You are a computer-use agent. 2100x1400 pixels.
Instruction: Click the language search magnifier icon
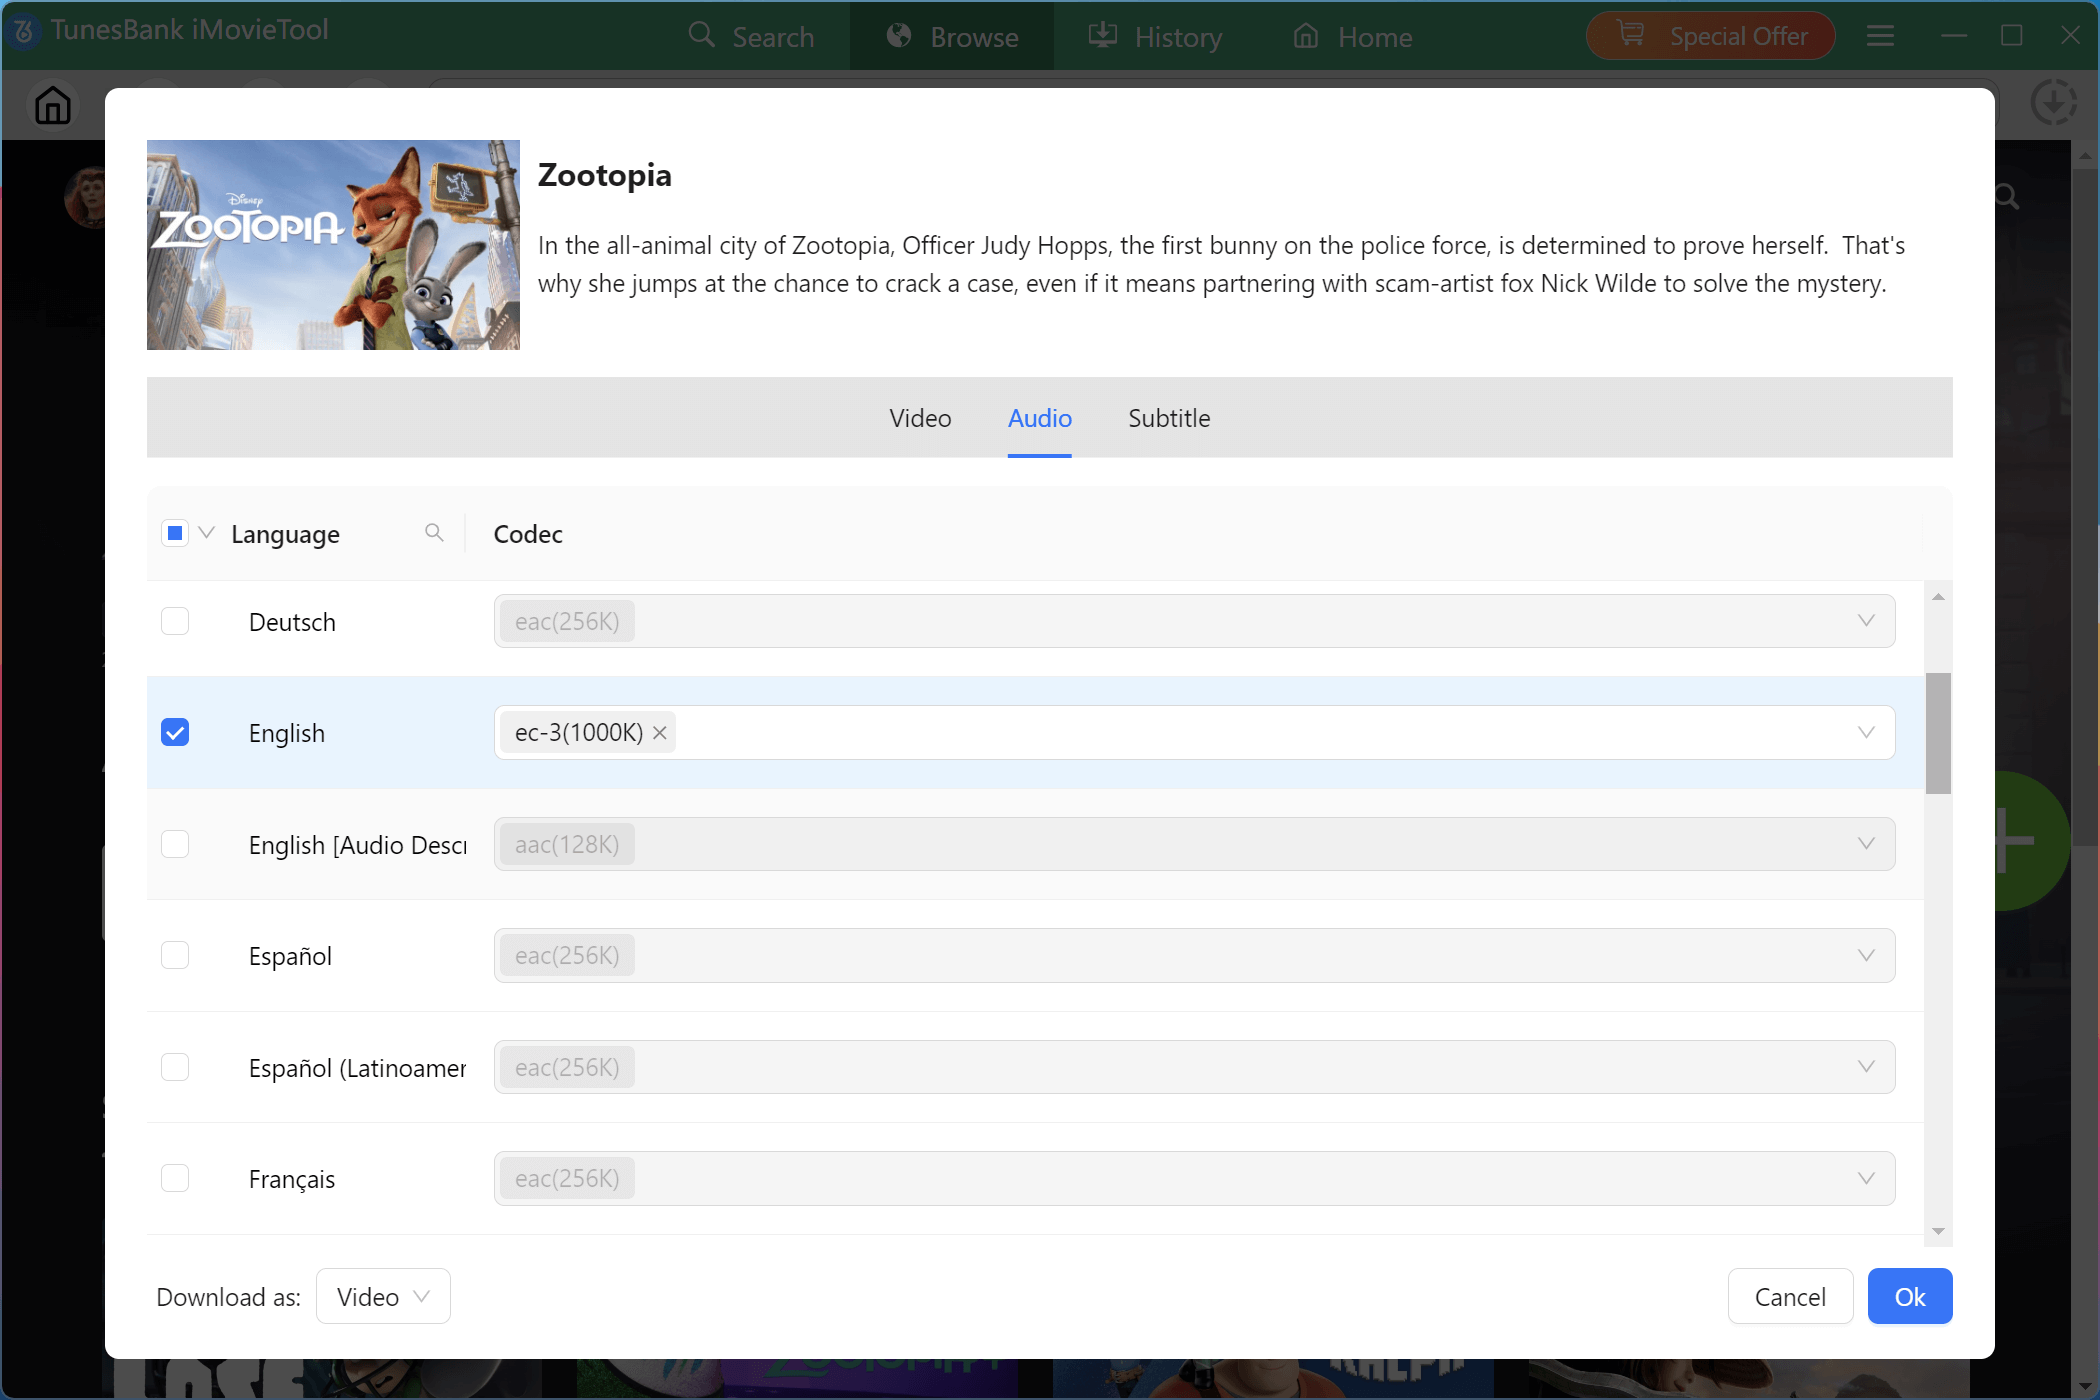pos(434,533)
